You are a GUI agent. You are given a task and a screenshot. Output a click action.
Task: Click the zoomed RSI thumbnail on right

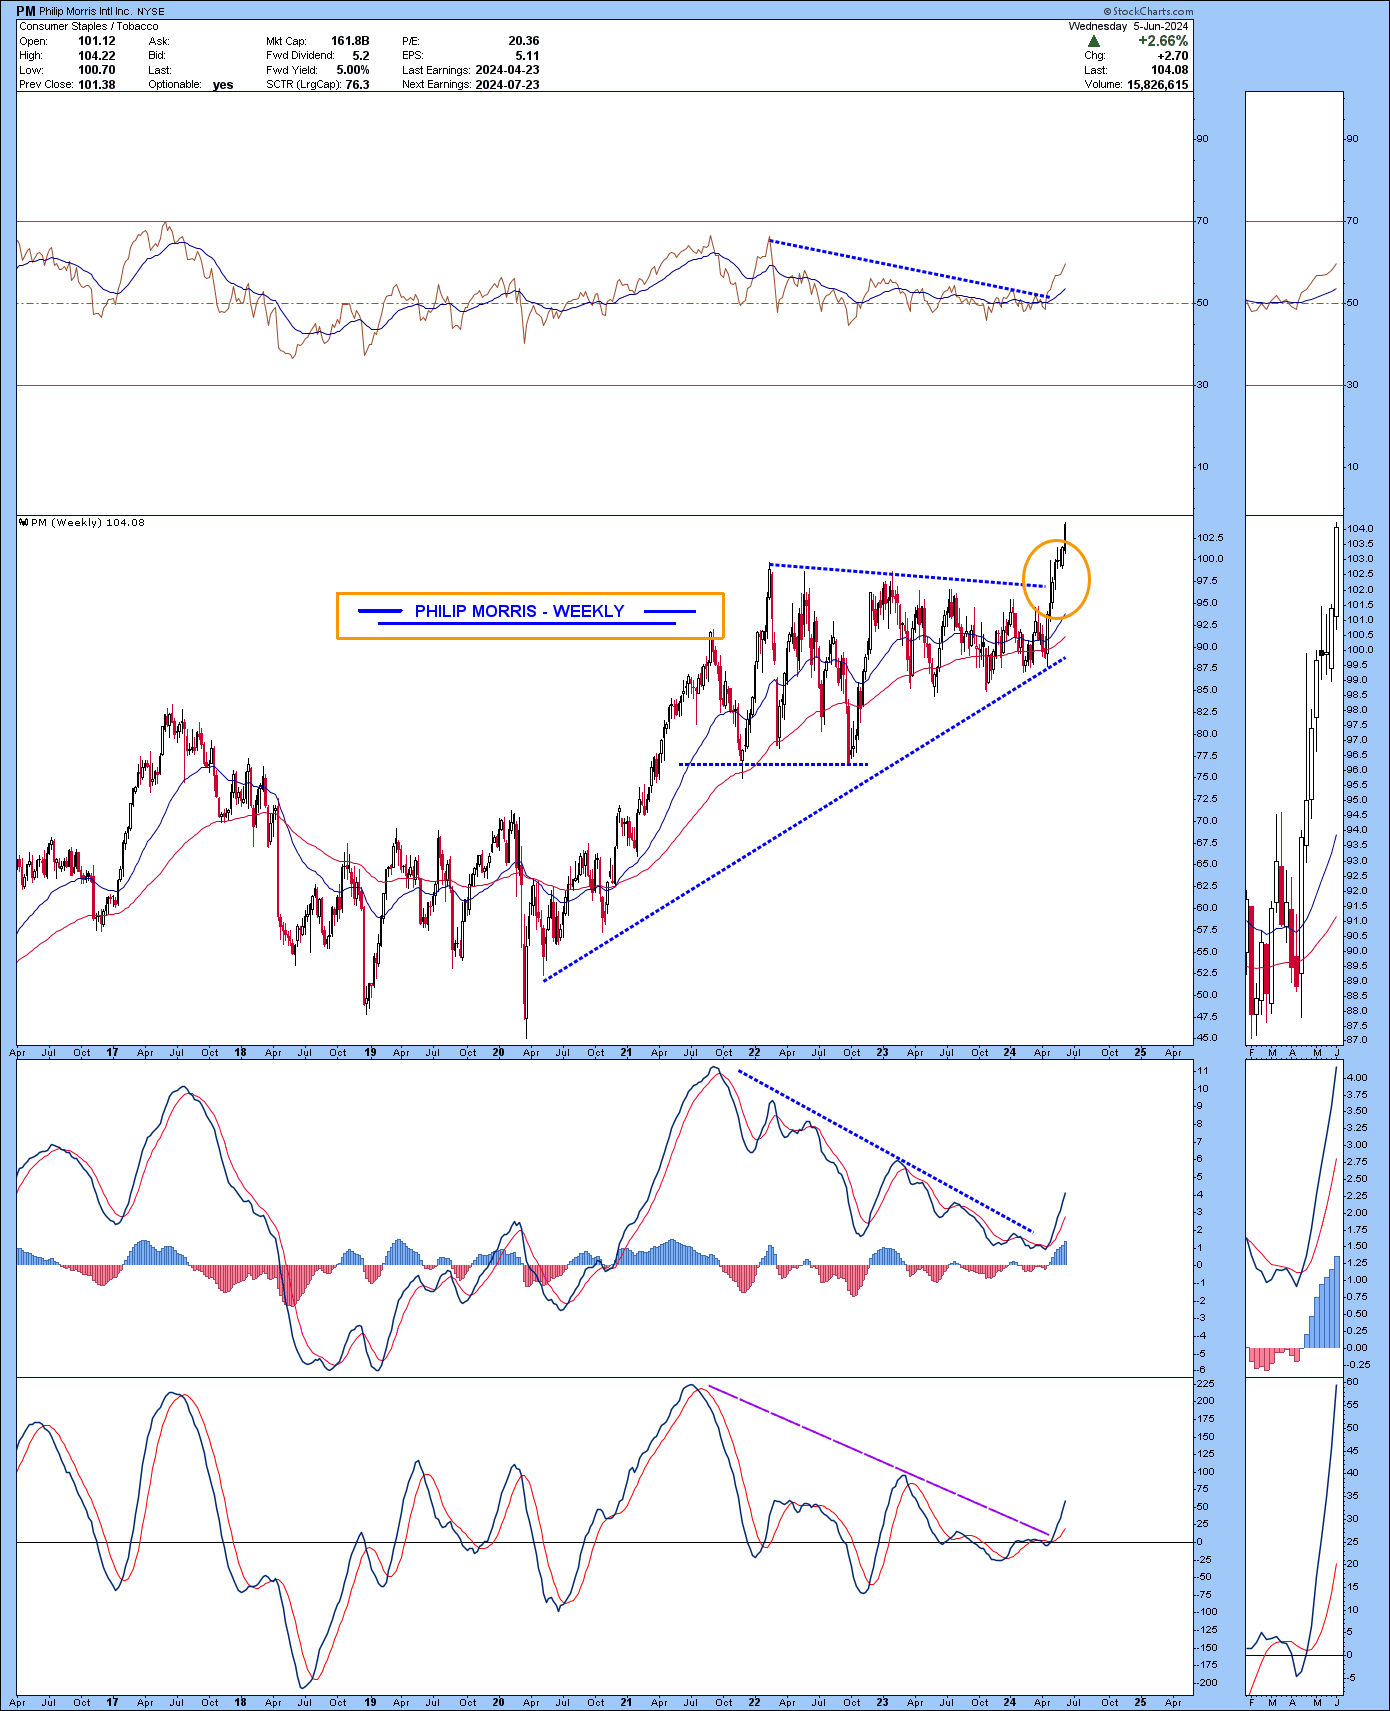(1292, 300)
